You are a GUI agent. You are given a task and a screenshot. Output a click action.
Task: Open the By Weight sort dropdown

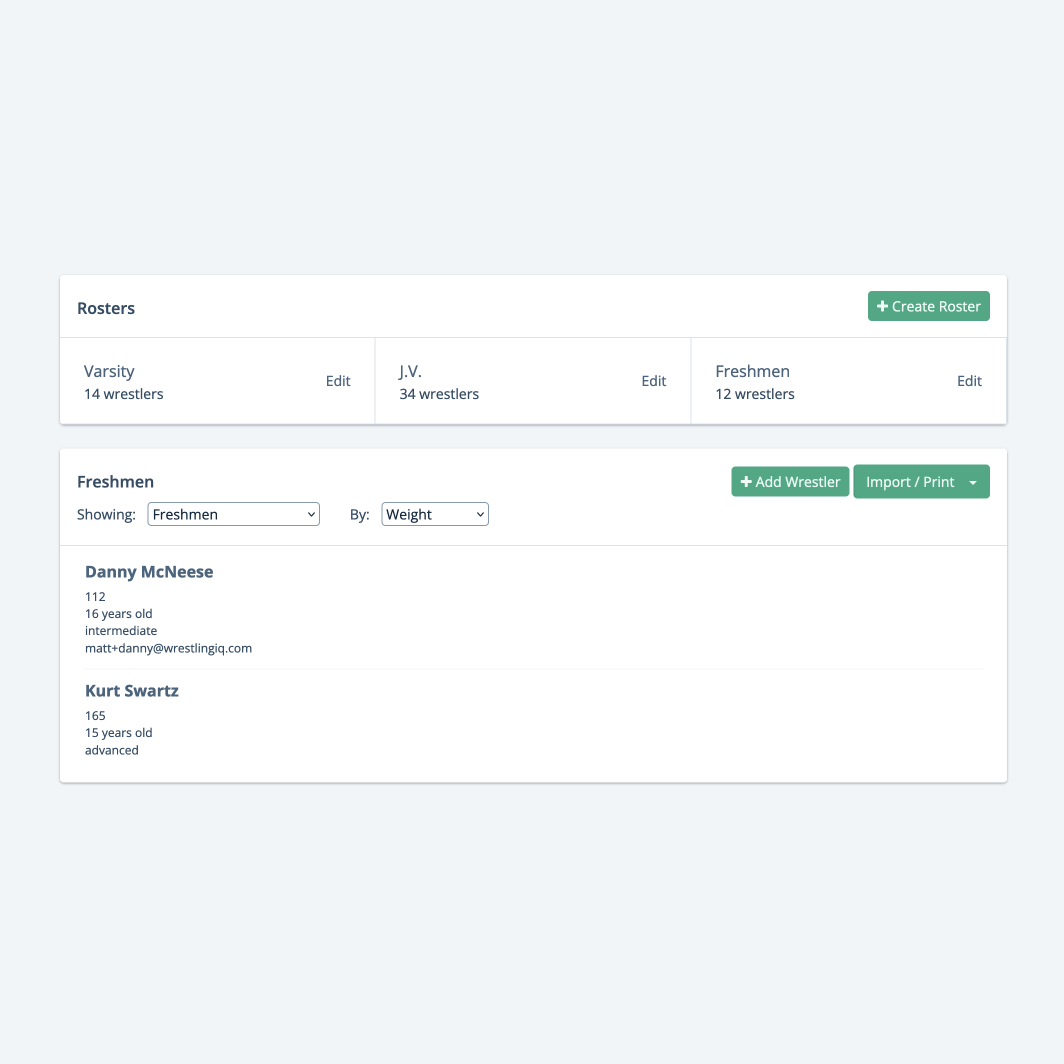435,514
